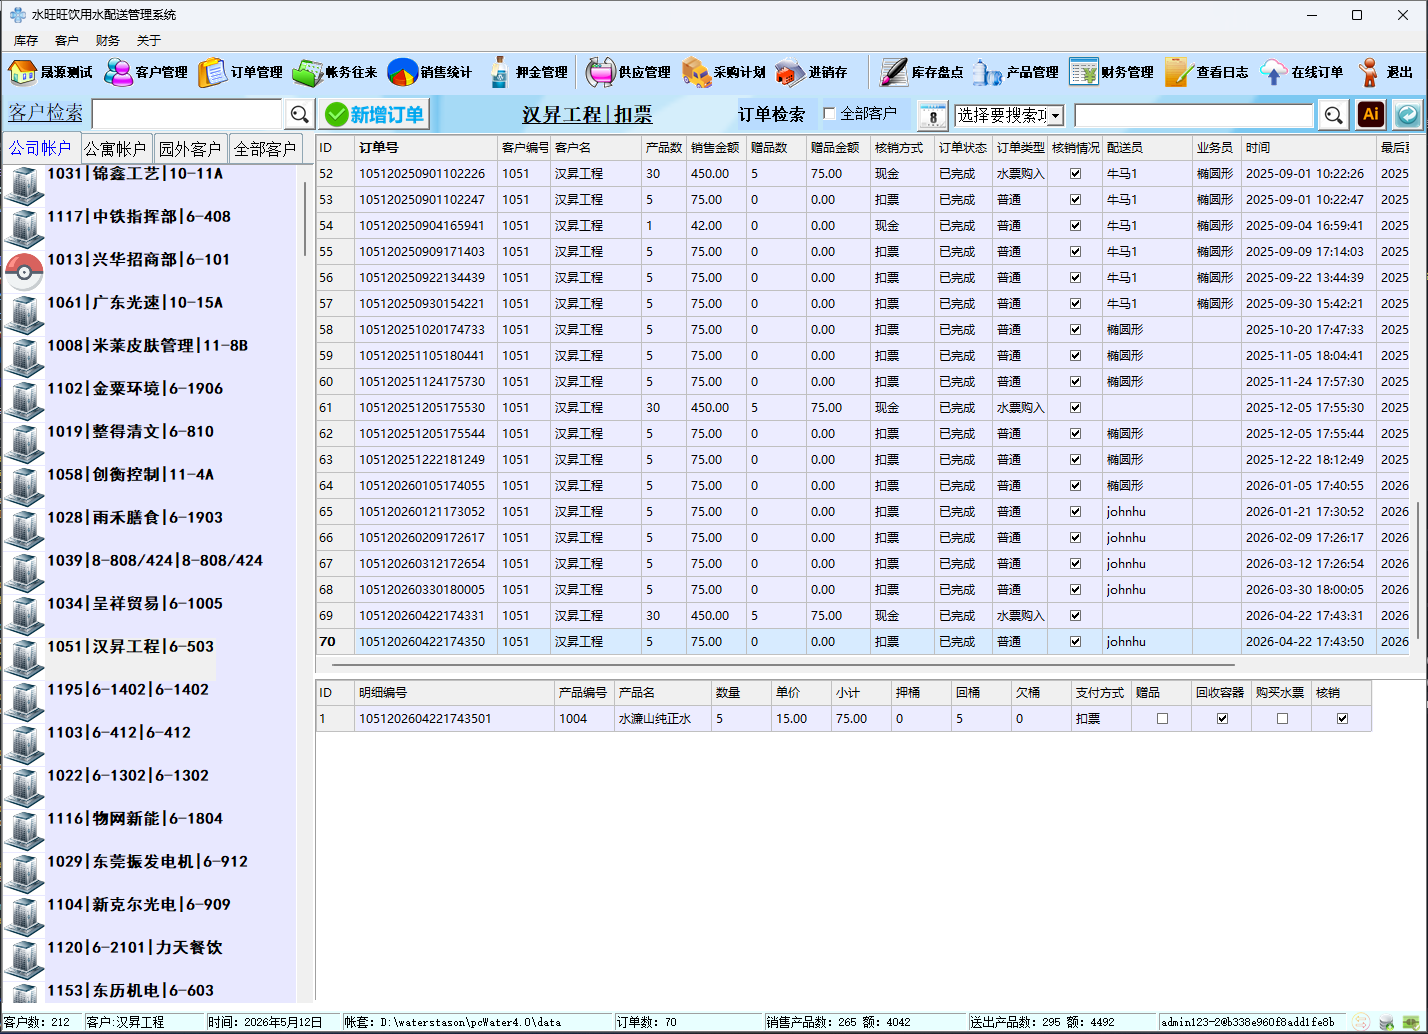
Task: Toggle the 核销 checkbox in detail row
Action: point(1342,718)
